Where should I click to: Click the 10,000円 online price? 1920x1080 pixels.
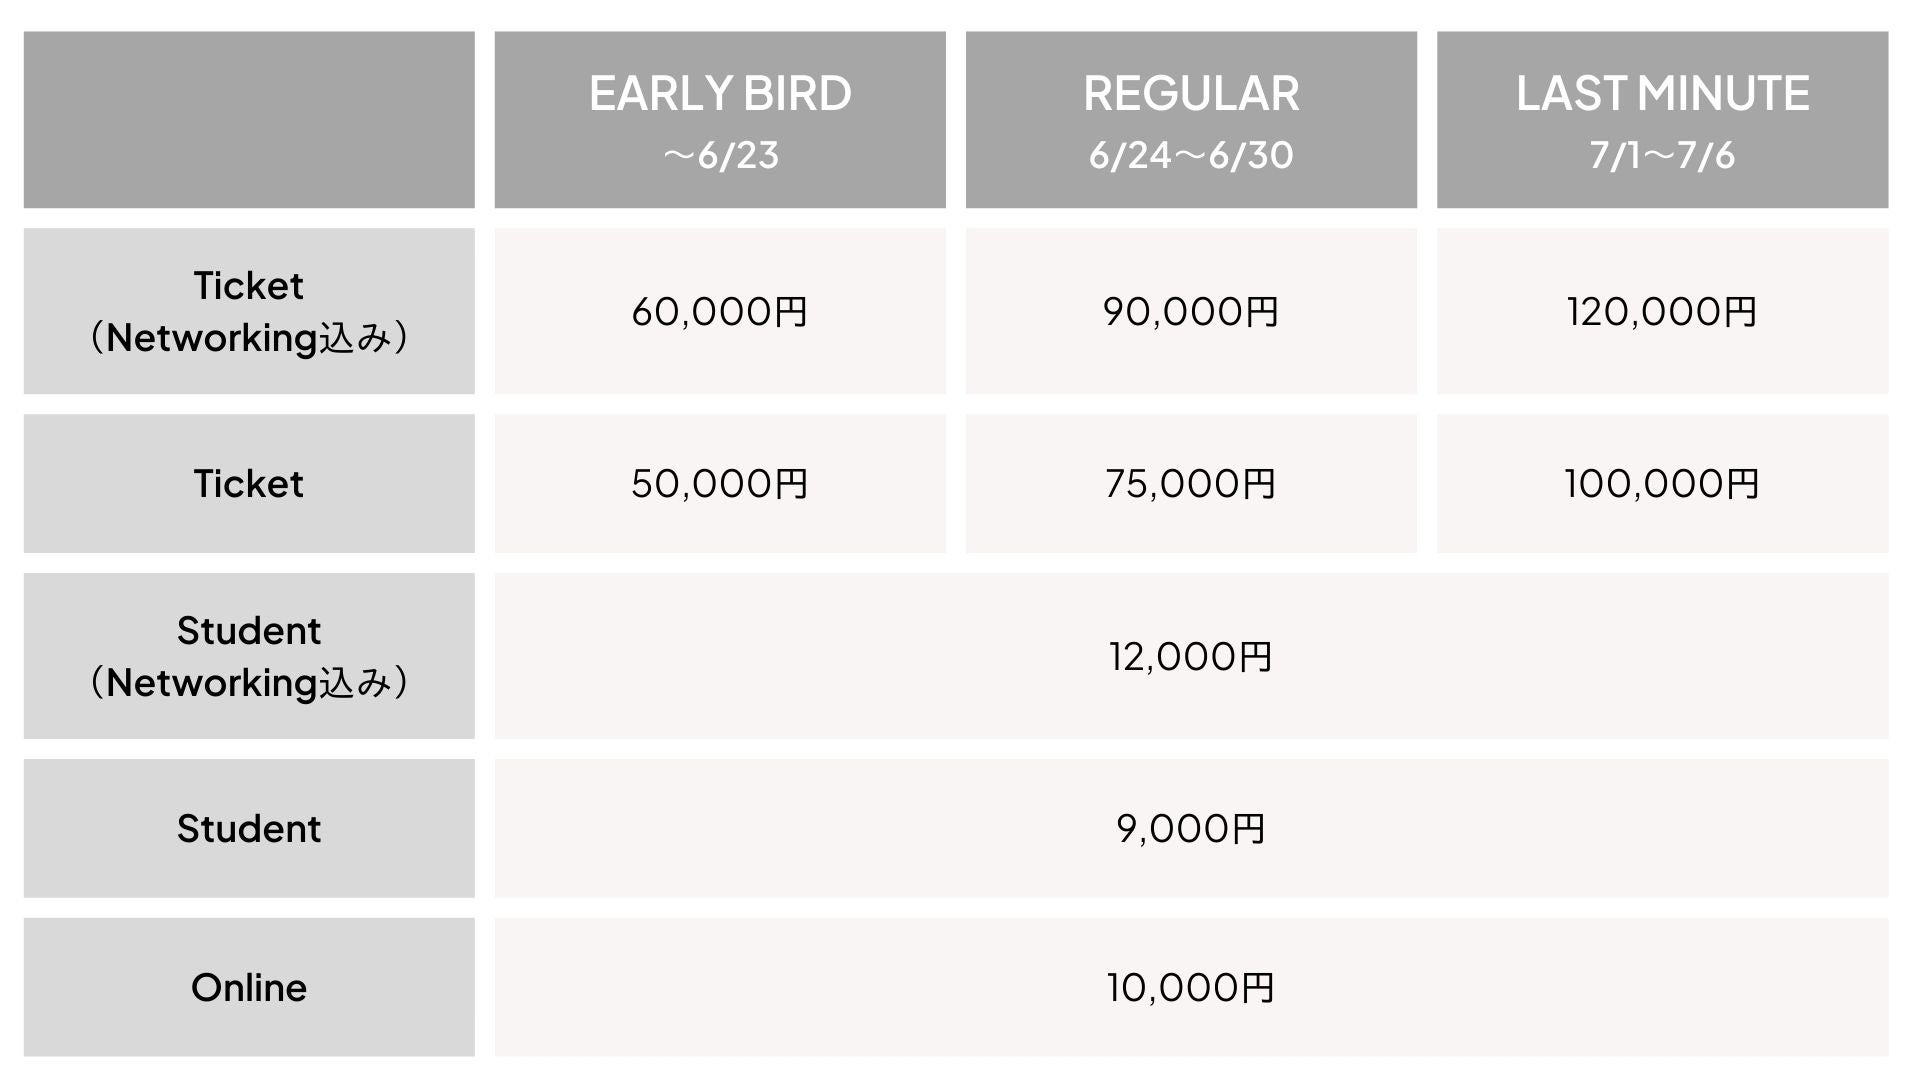tap(1190, 988)
